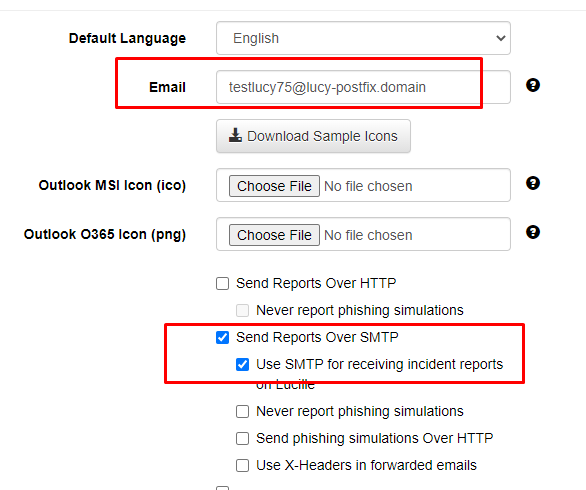Click the greyed-out Never report phishing simulations checkbox
586x490 pixels.
click(x=243, y=310)
